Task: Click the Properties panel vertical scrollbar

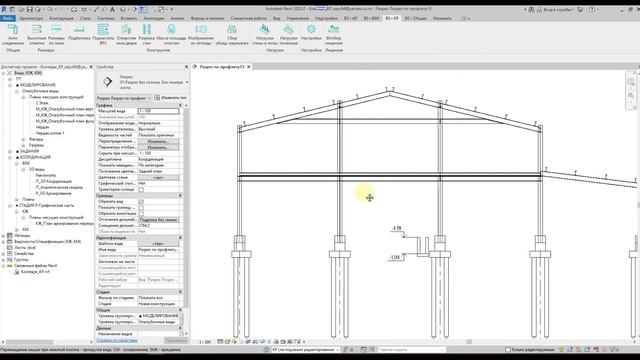Action: 187,208
